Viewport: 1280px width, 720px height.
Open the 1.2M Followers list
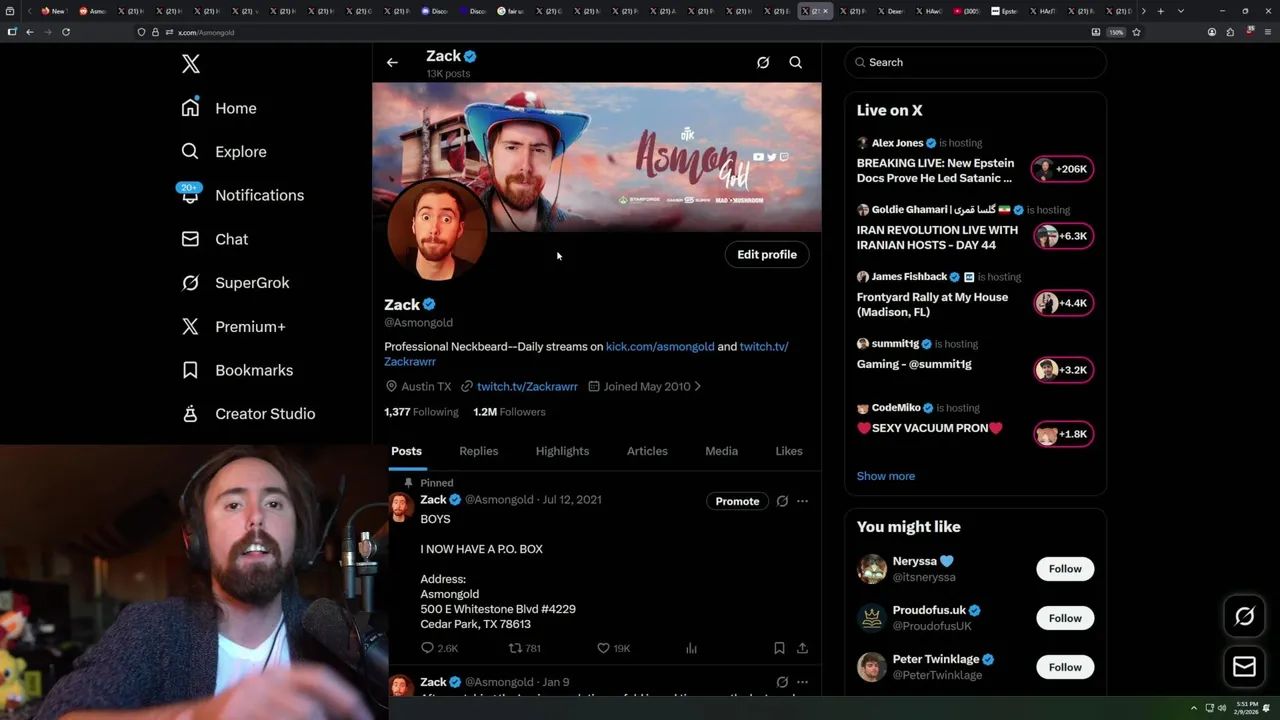[509, 412]
